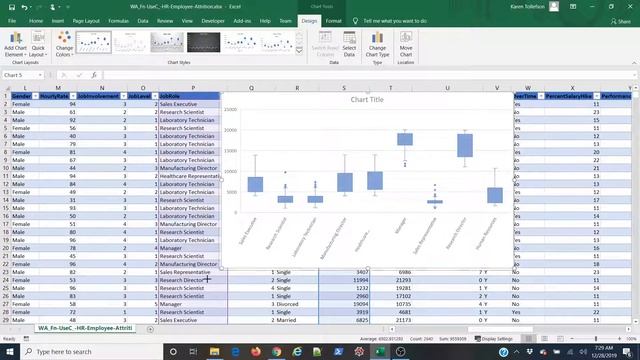Switch to Page Break Preview icon

click(560, 339)
